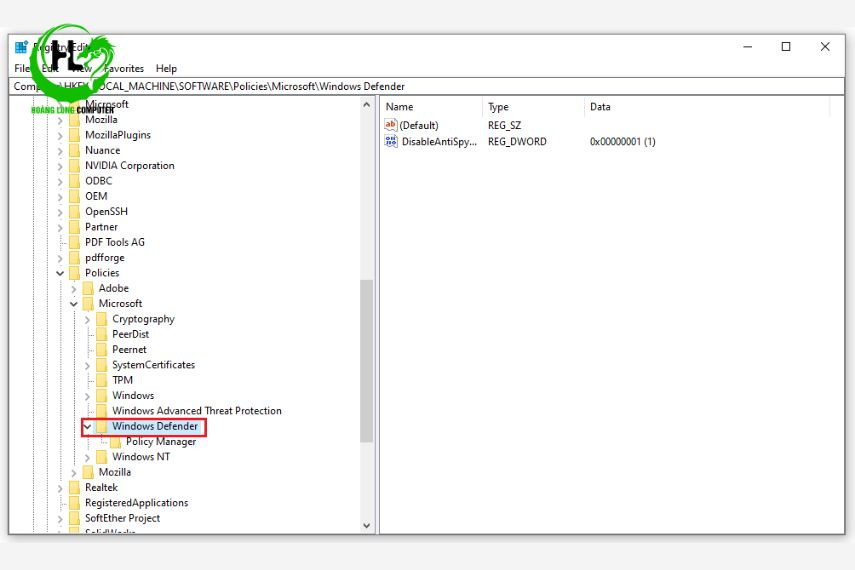Select the (Default) string value icon
Screen dimensions: 855x570
[x=391, y=125]
